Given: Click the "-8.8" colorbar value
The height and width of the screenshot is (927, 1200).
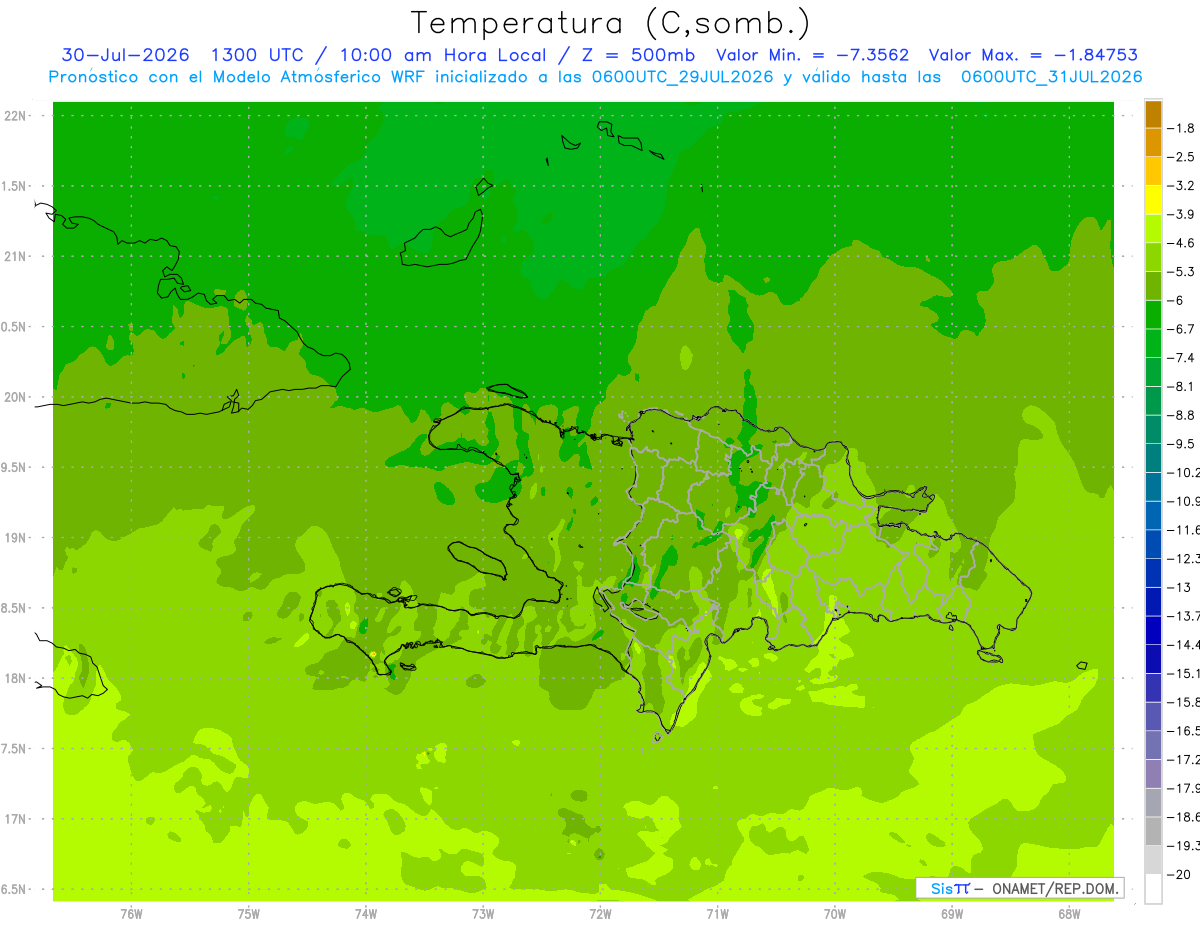Looking at the screenshot, I should pos(1181,415).
